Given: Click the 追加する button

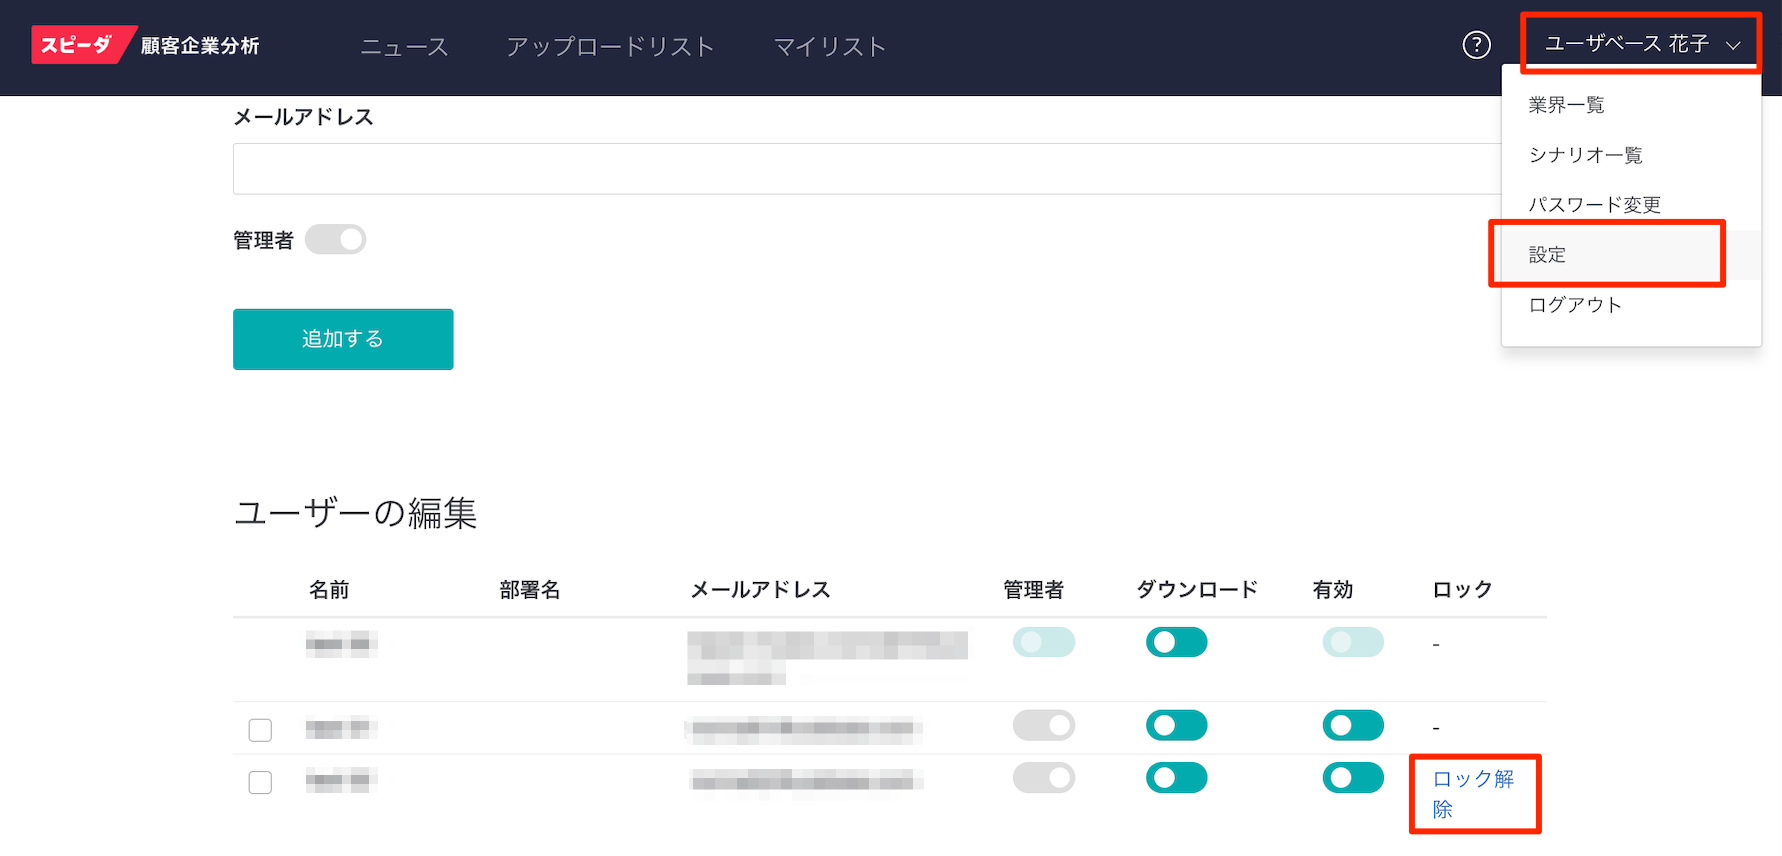Looking at the screenshot, I should (x=343, y=339).
